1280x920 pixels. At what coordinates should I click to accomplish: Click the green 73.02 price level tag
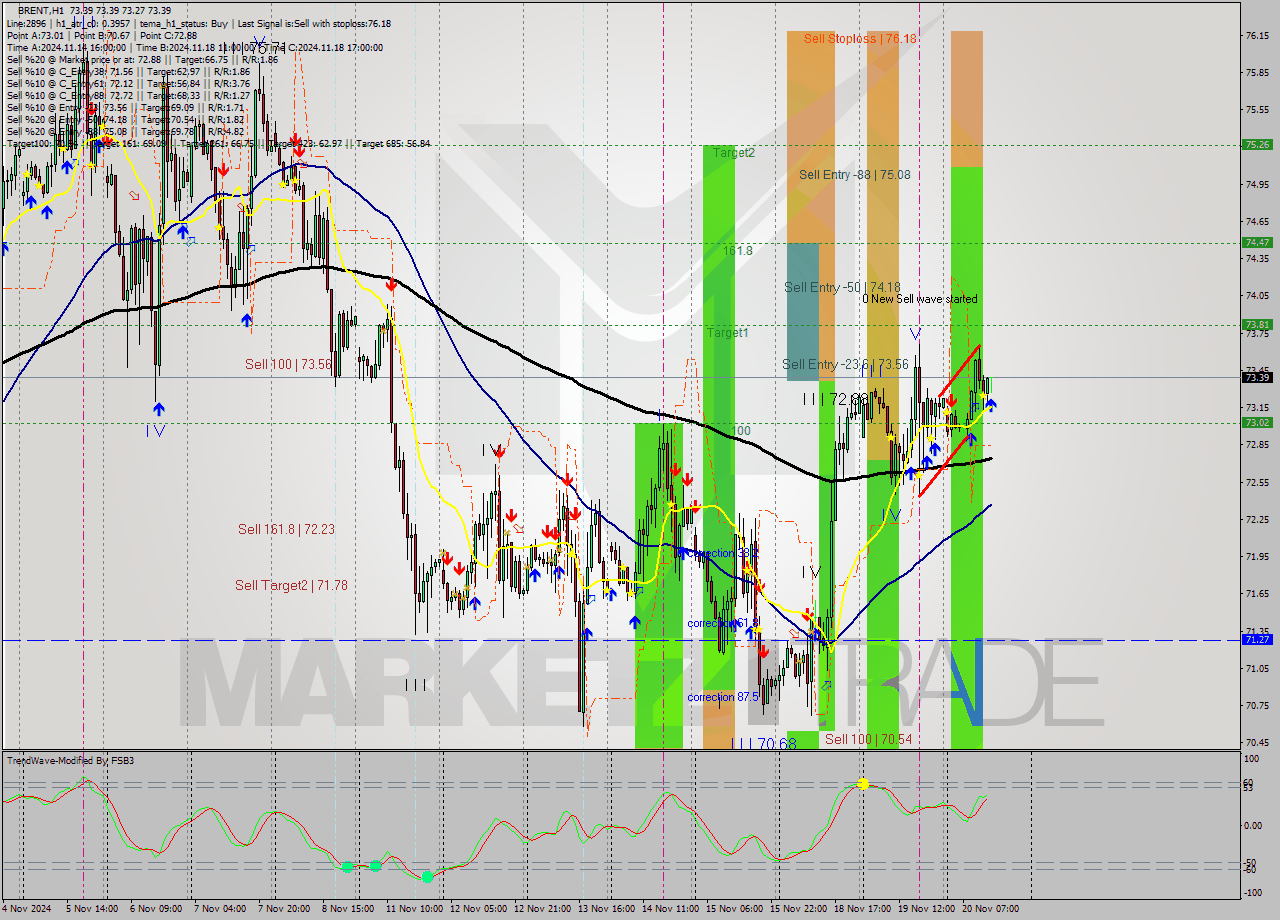point(1257,422)
